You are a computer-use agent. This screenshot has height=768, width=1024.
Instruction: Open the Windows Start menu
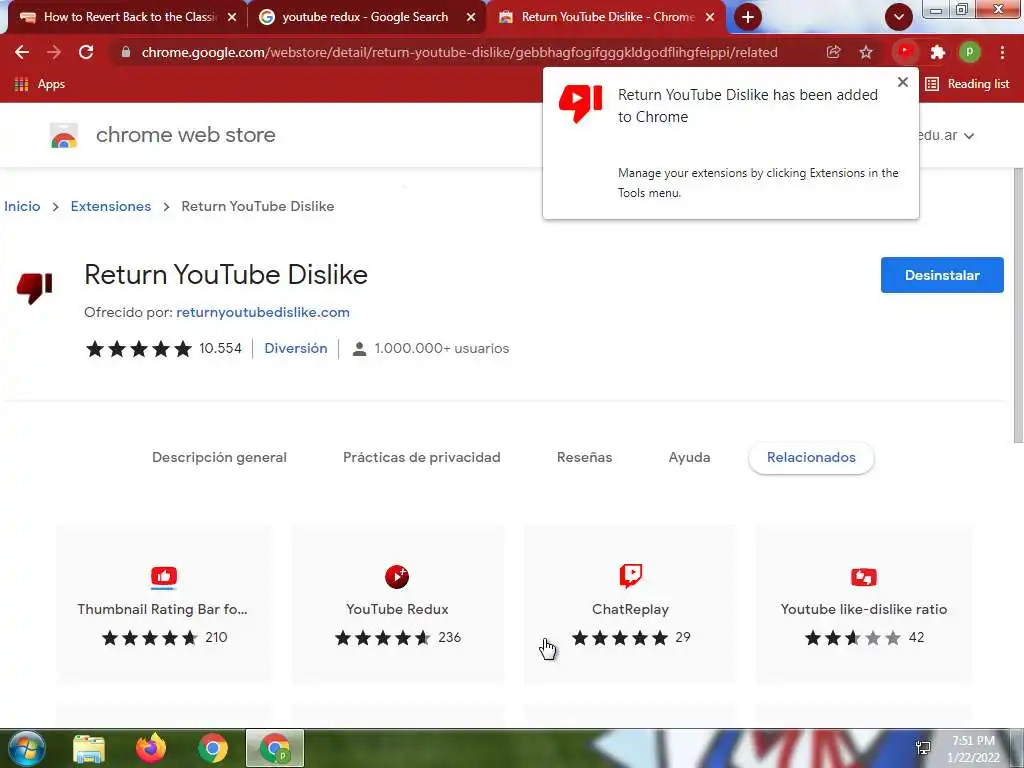pos(27,749)
